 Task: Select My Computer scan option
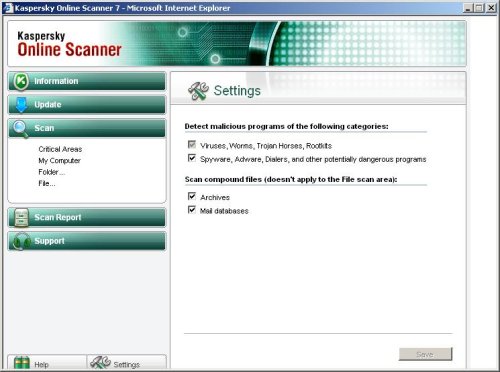tap(59, 161)
